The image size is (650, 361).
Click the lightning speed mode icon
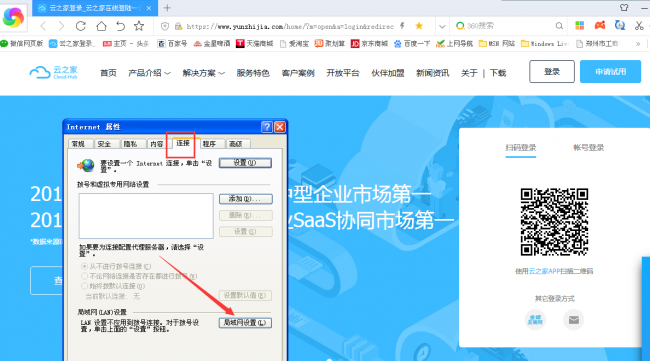[x=403, y=26]
